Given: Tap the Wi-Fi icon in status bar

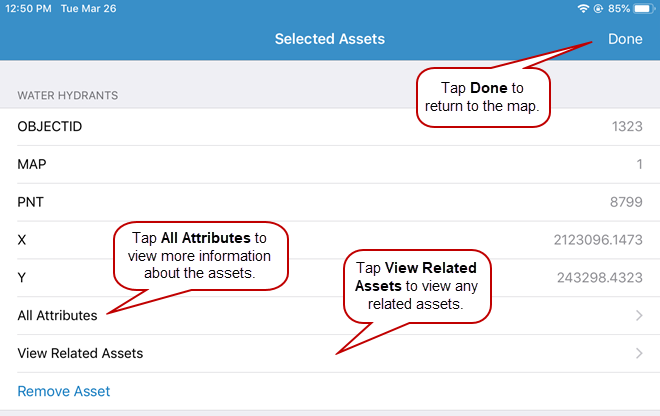Looking at the screenshot, I should (x=584, y=8).
